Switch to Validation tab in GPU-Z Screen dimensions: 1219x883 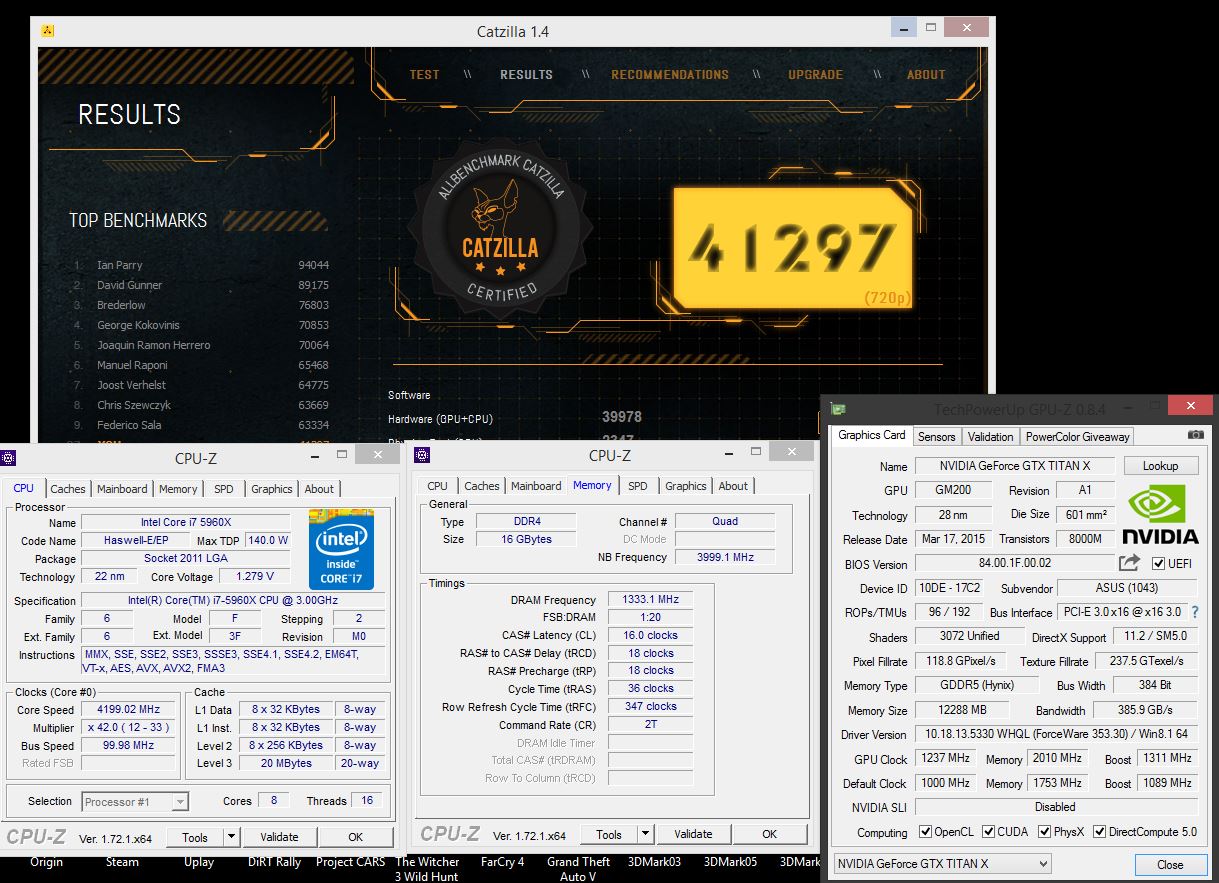click(x=991, y=436)
